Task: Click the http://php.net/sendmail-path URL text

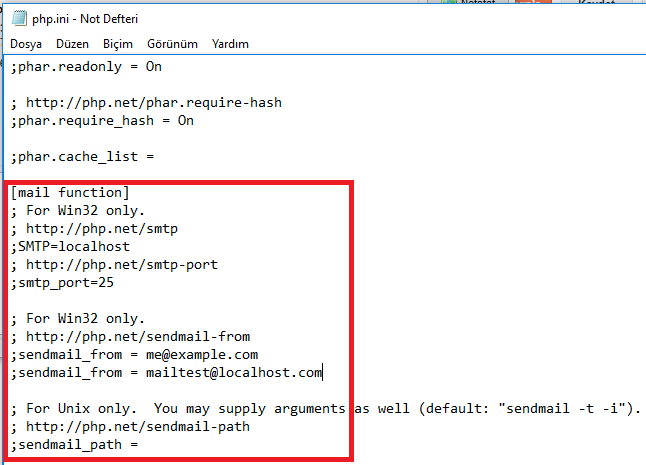Action: point(138,427)
